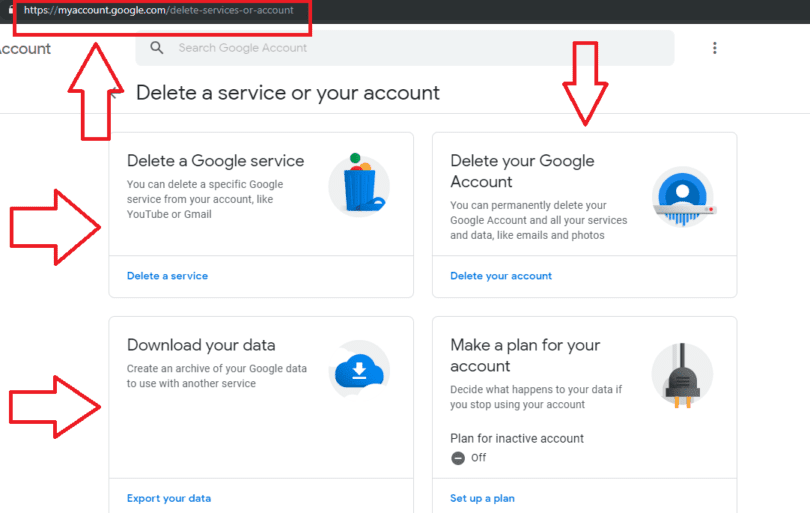Open the Set up a plan link
This screenshot has height=513, width=810.
[x=482, y=499]
